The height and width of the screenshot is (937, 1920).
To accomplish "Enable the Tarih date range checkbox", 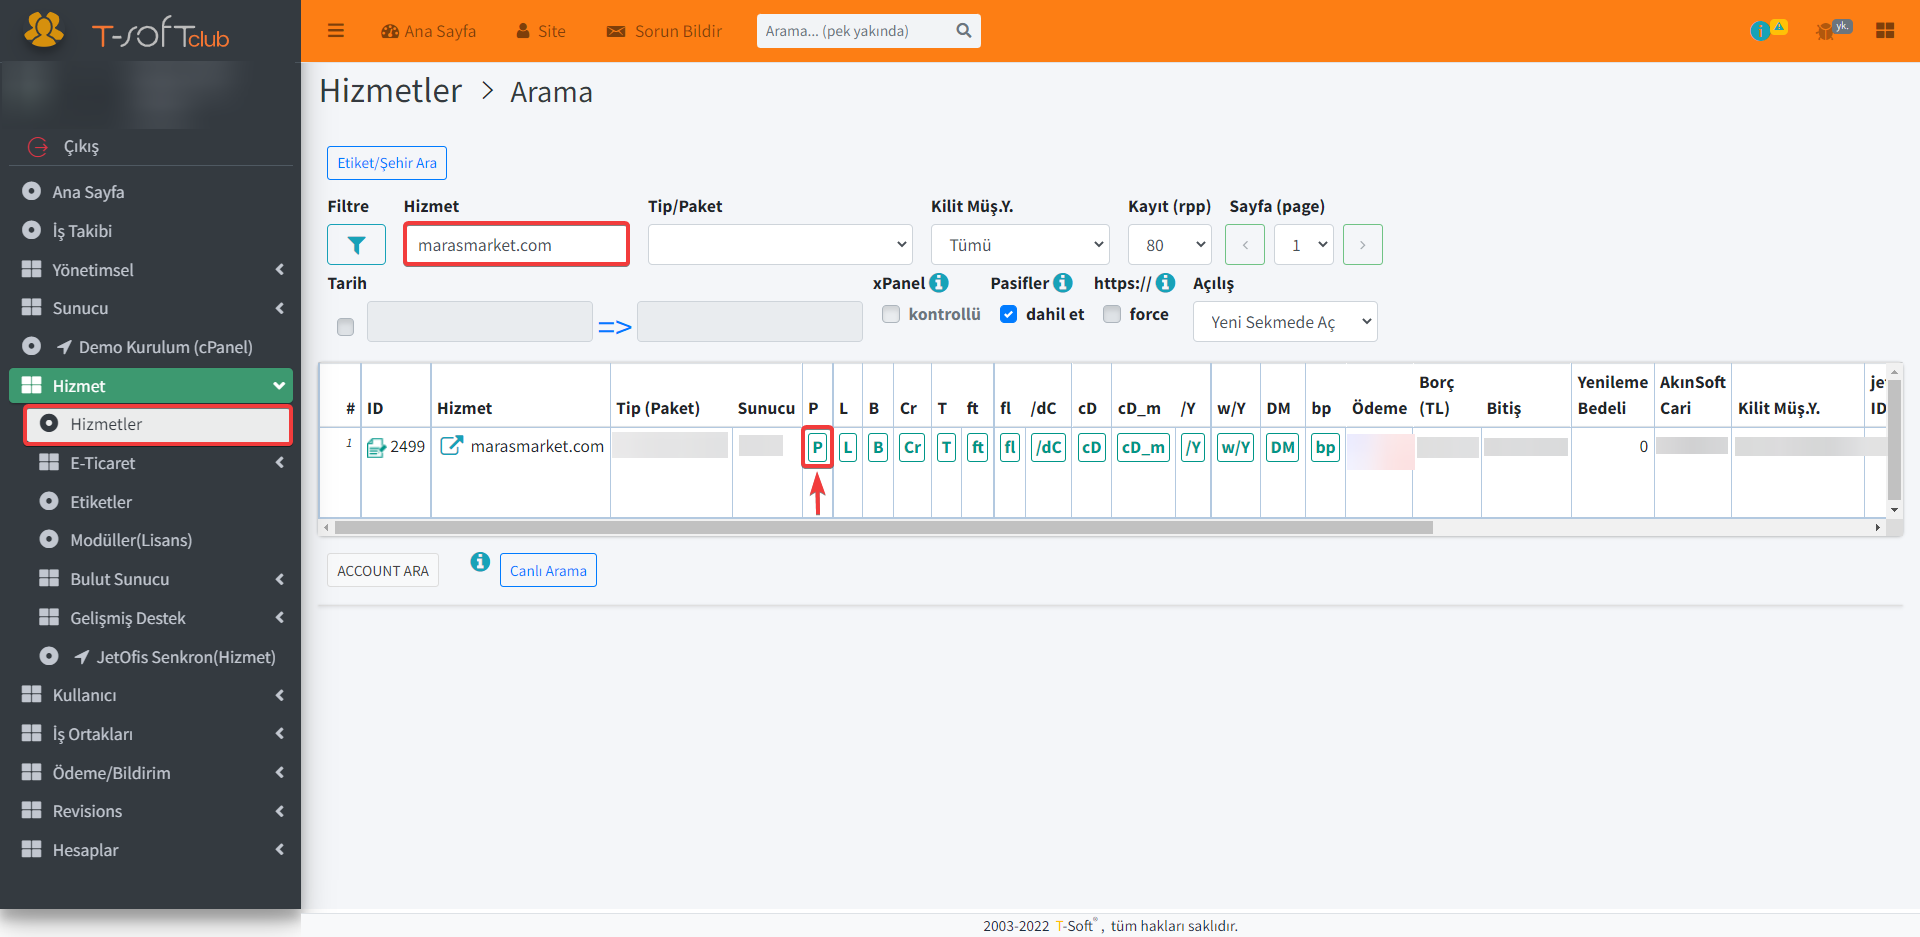I will (x=346, y=327).
